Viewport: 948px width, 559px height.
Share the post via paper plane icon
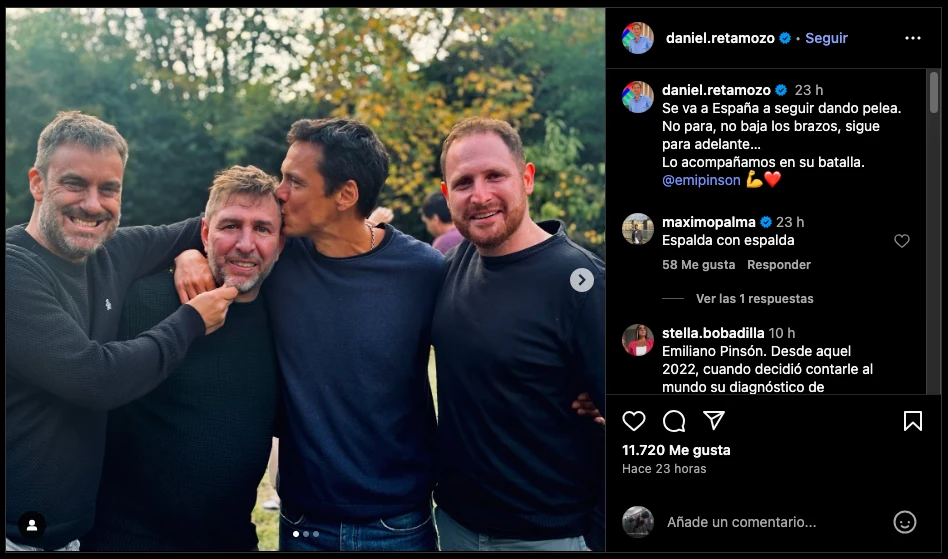coord(713,421)
